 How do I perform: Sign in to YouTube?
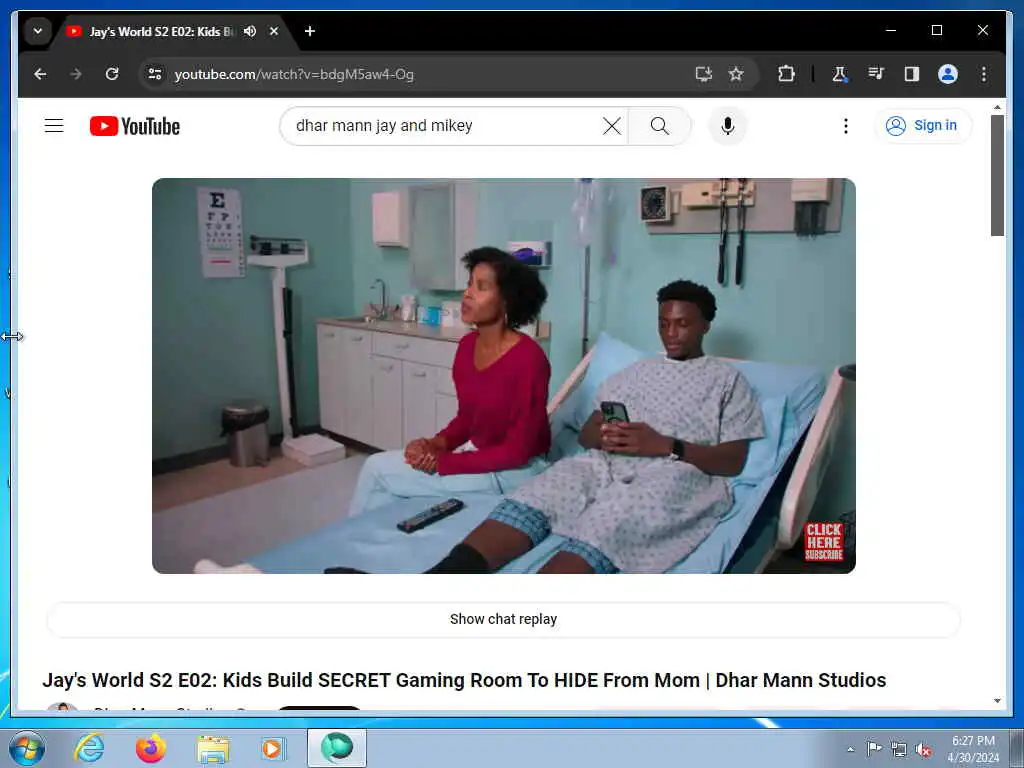click(x=923, y=125)
